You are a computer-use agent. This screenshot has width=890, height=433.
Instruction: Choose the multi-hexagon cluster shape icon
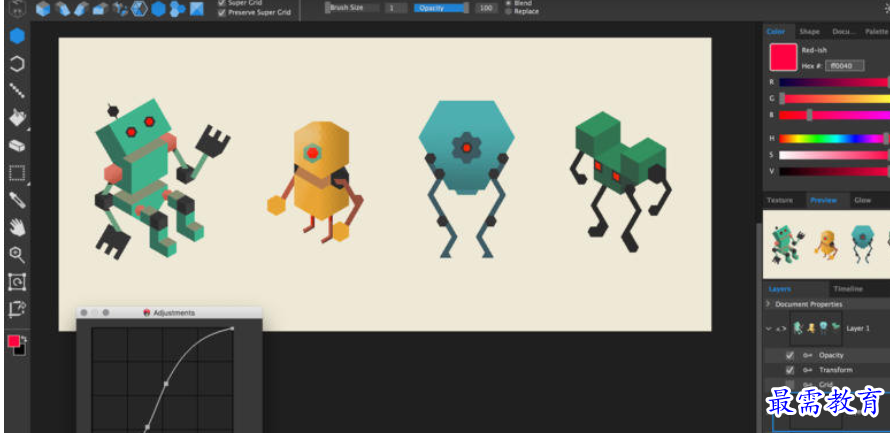(x=178, y=9)
